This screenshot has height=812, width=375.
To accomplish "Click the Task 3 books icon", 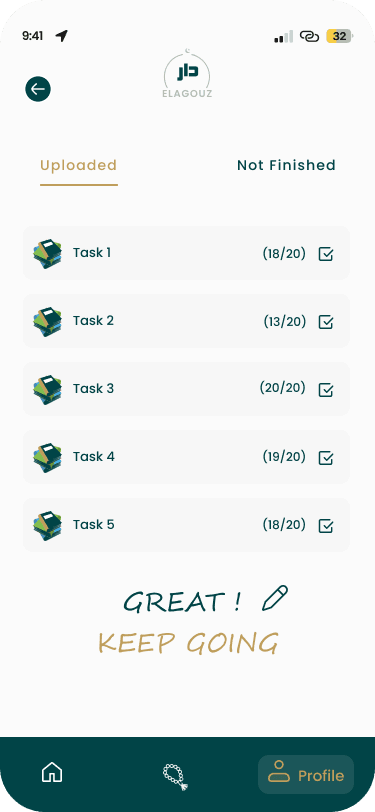I will pyautogui.click(x=47, y=389).
